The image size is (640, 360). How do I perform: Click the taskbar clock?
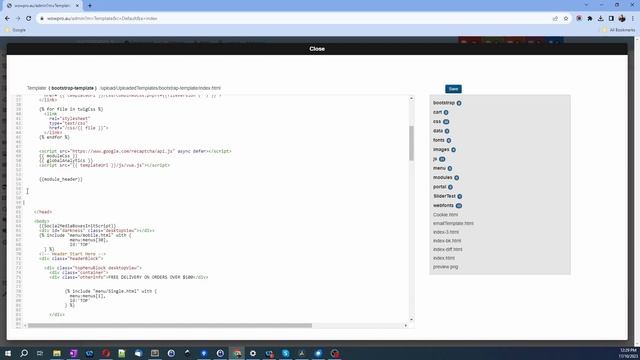[628, 353]
